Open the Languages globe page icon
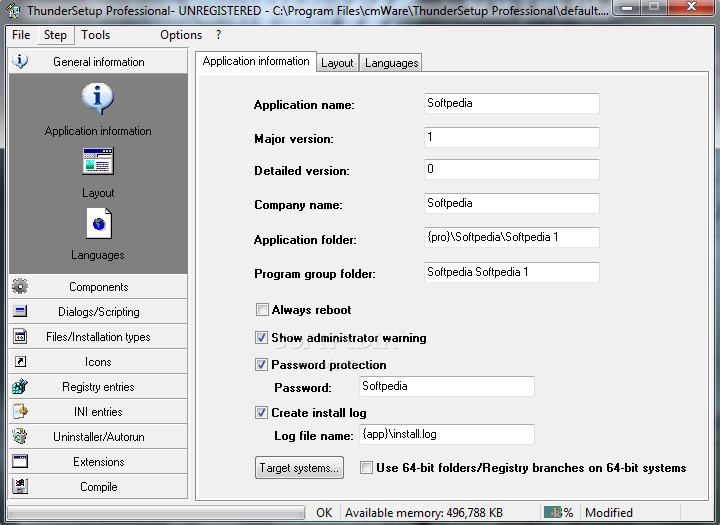Screen dimensions: 720x525 point(99,224)
